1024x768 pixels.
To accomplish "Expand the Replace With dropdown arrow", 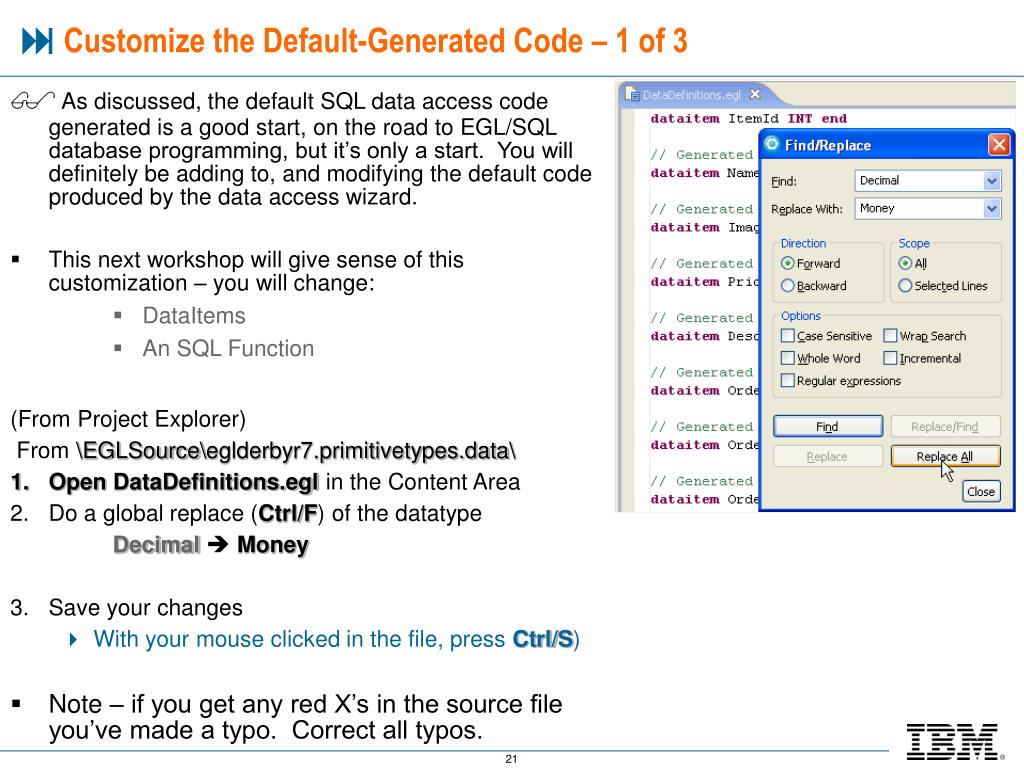I will tap(991, 209).
